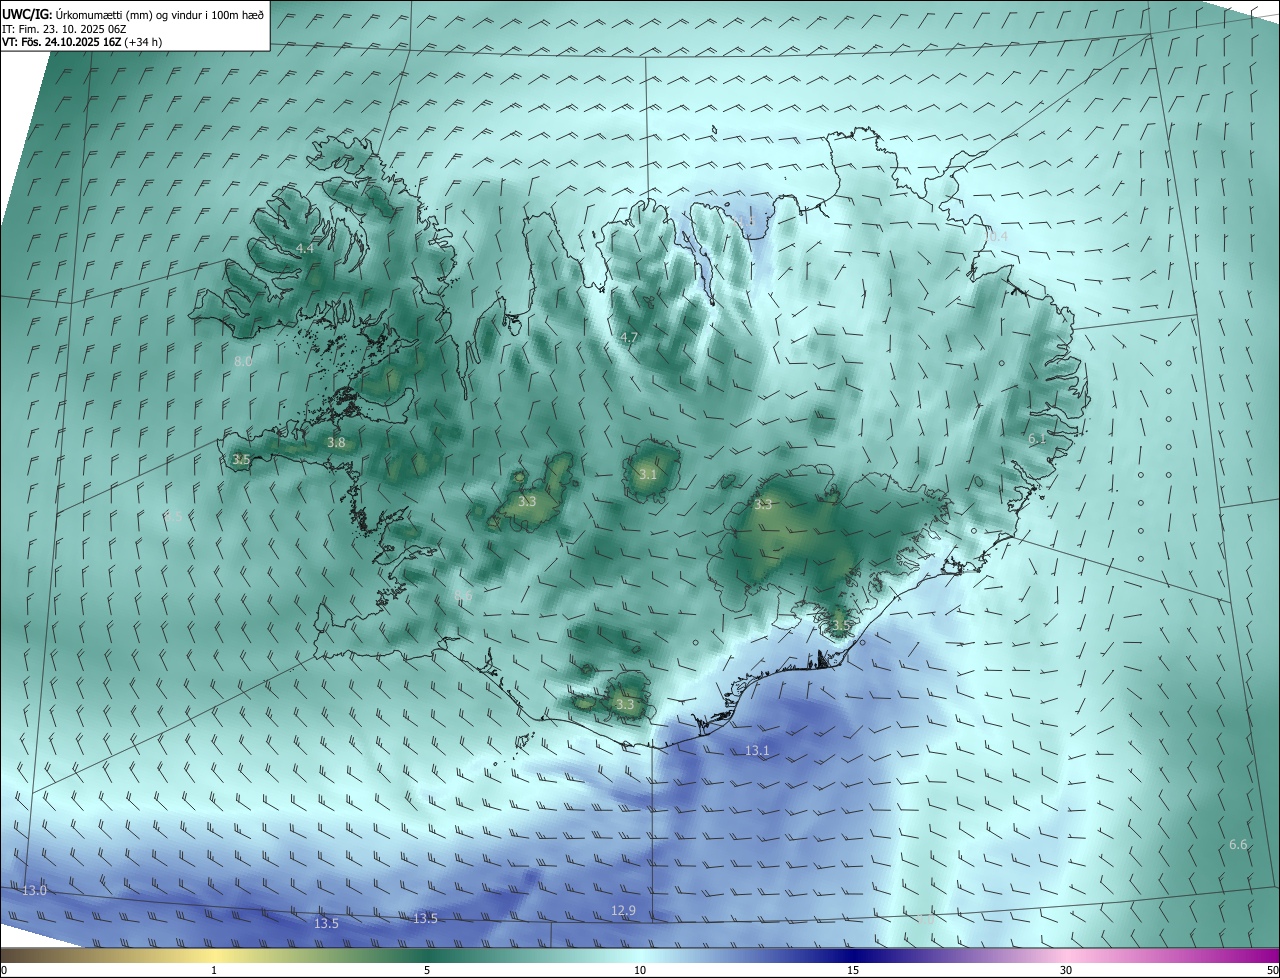
Task: Click the 13.0 value on the map
Action: click(34, 890)
